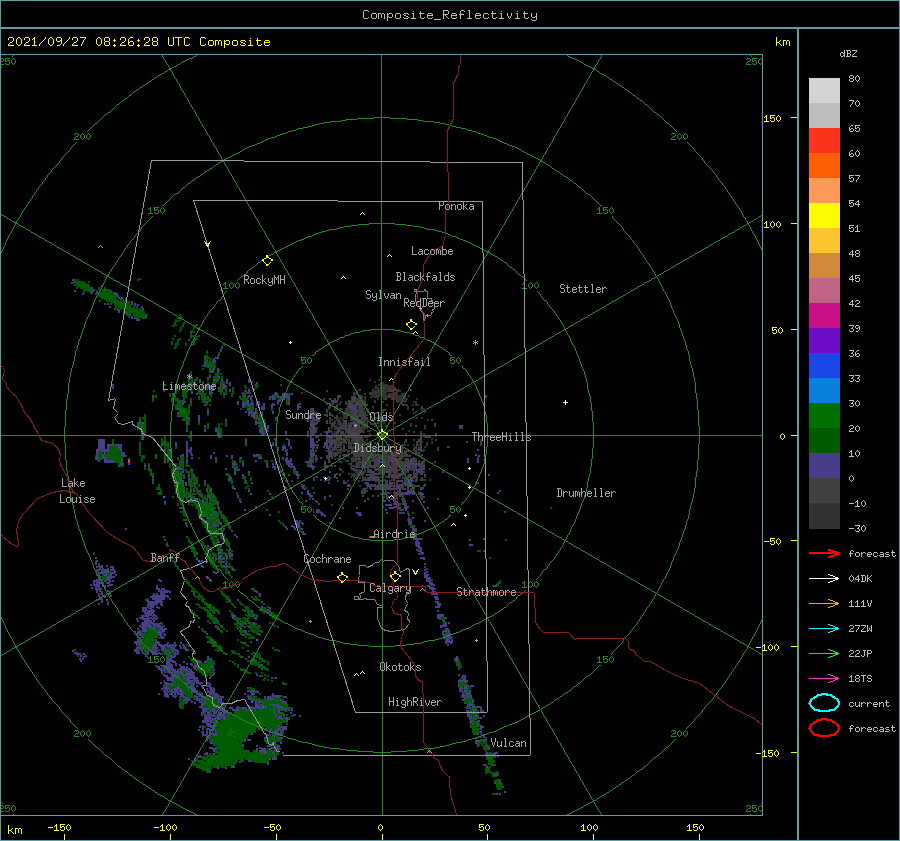Image resolution: width=900 pixels, height=841 pixels.
Task: Select the 51 dBZ yellow color swatch
Action: tap(824, 215)
